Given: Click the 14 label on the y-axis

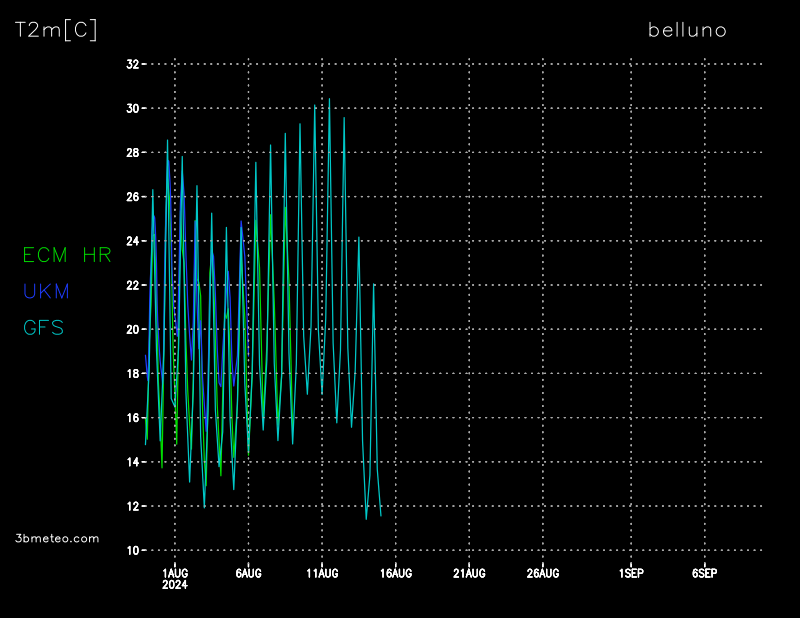Looking at the screenshot, I should 132,462.
